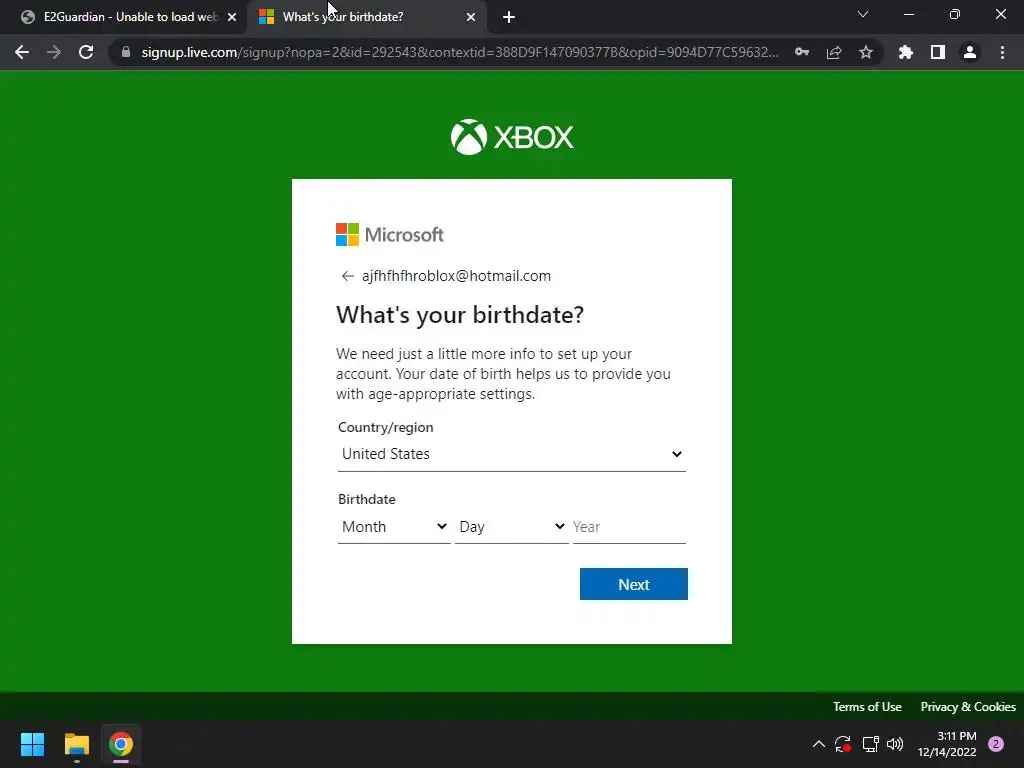Open the saved passwords key icon
This screenshot has height=768, width=1024.
(802, 52)
